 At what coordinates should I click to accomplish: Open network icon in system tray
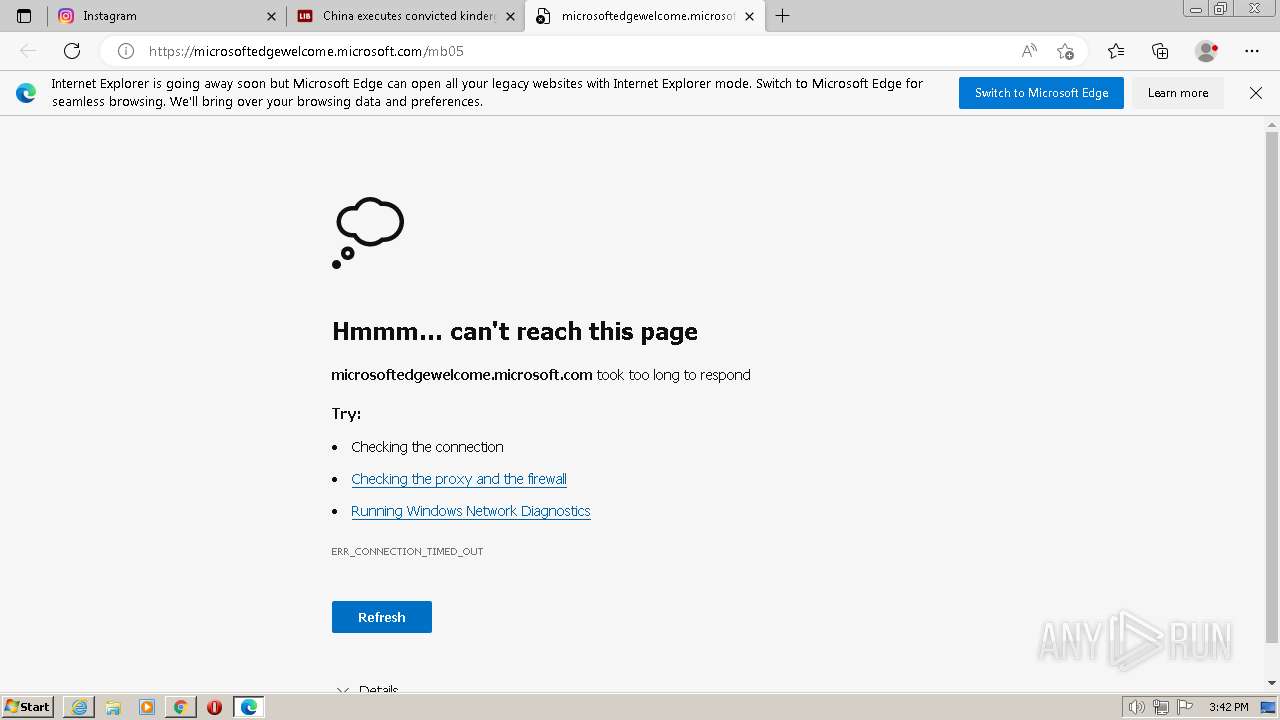1160,707
